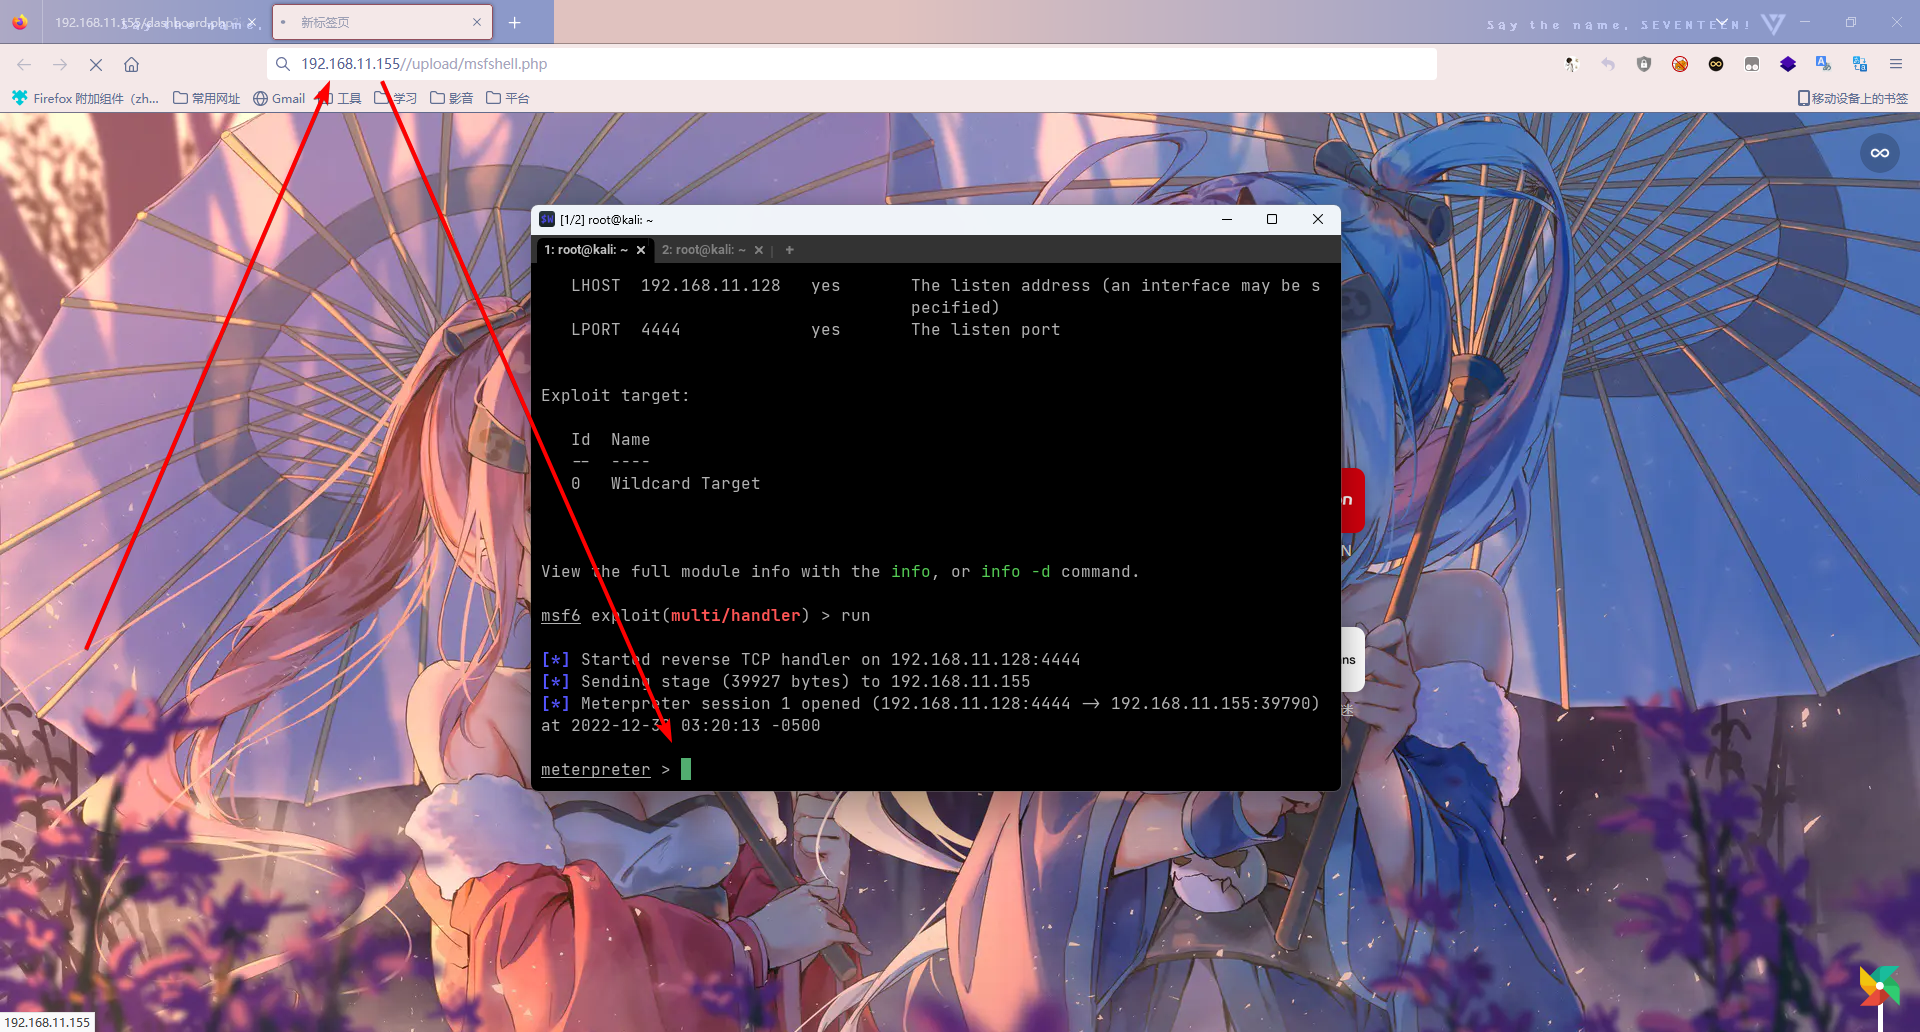The width and height of the screenshot is (1920, 1032).
Task: Click the search magnifier in the address bar
Action: click(283, 64)
